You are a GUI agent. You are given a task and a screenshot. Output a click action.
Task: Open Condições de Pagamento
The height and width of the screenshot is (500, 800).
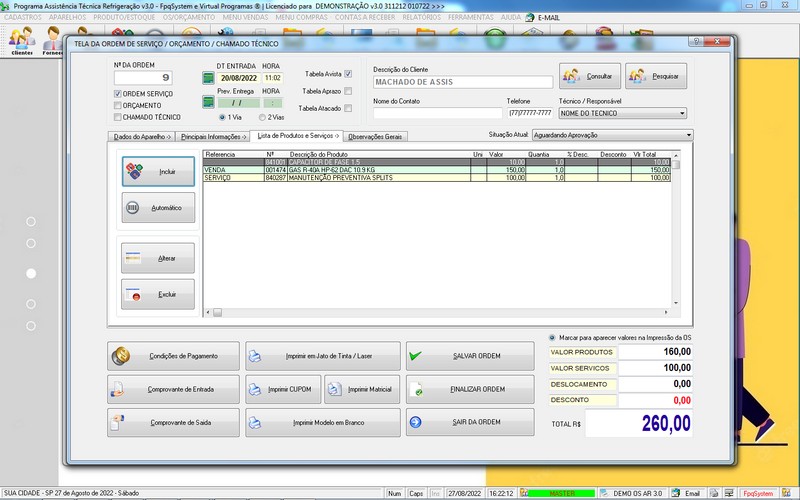point(173,356)
